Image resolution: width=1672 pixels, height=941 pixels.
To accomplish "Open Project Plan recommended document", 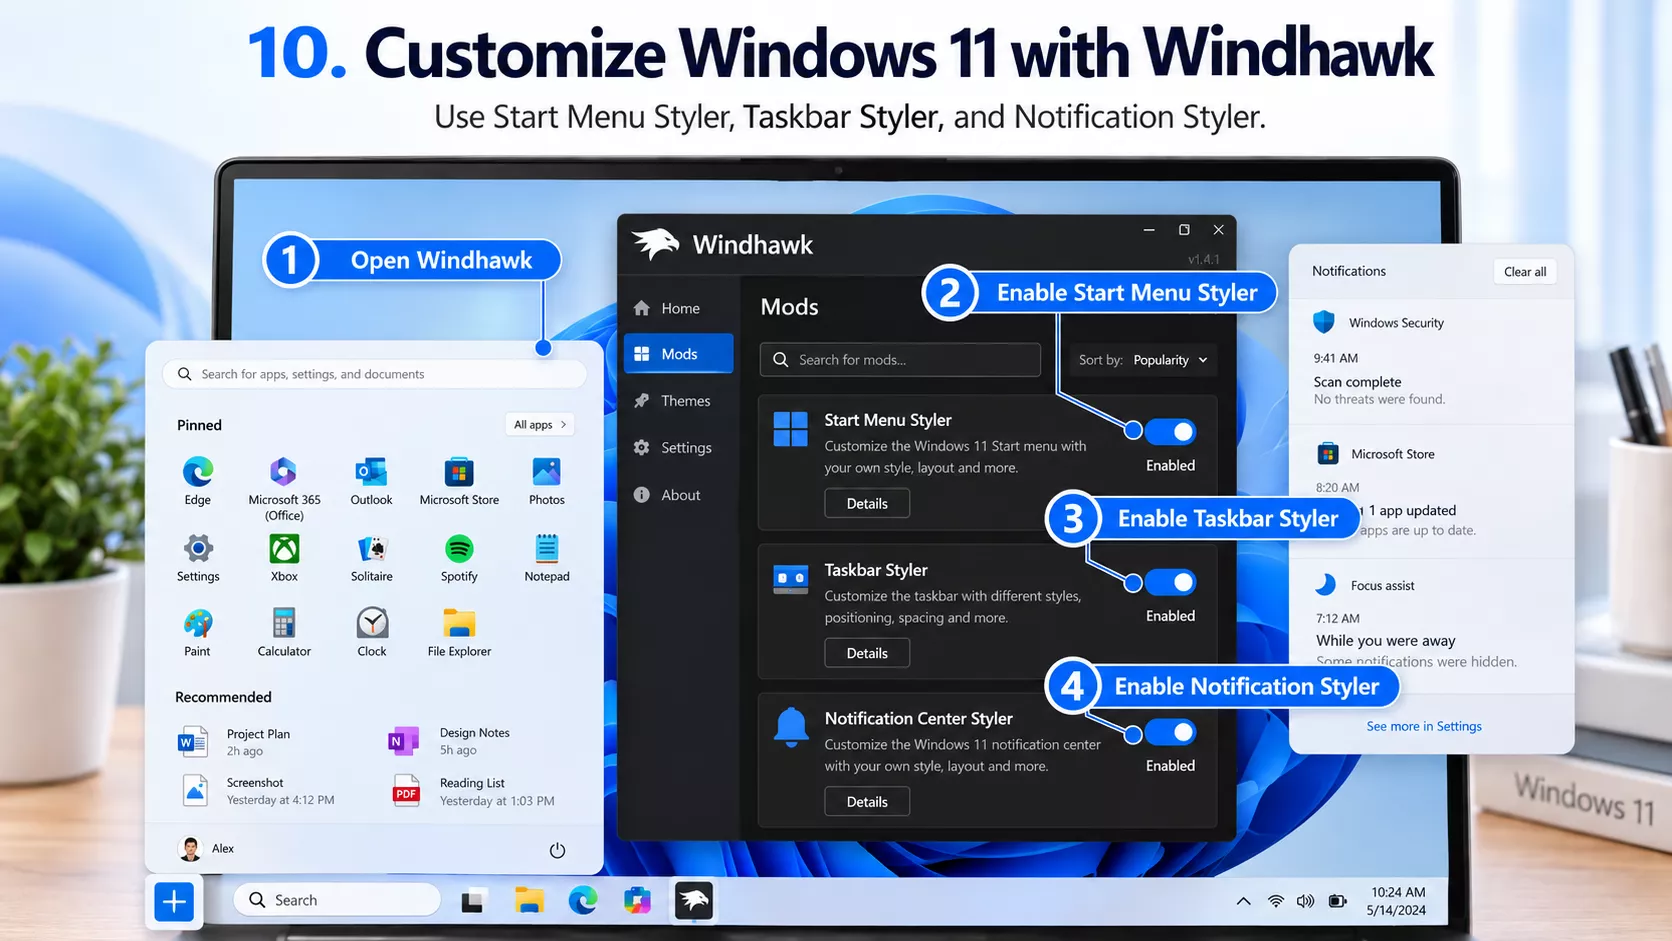I will [235, 742].
